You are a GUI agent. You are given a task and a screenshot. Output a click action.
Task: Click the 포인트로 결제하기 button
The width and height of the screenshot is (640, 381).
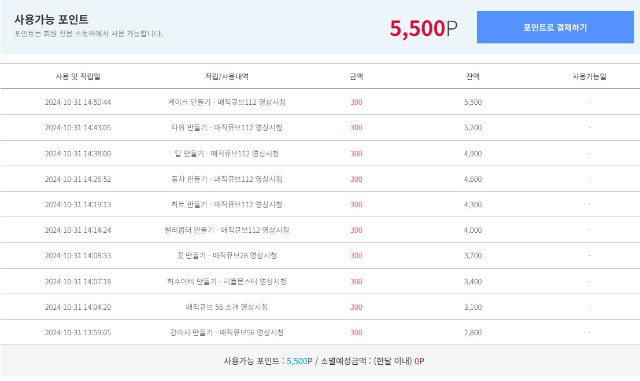click(x=555, y=27)
